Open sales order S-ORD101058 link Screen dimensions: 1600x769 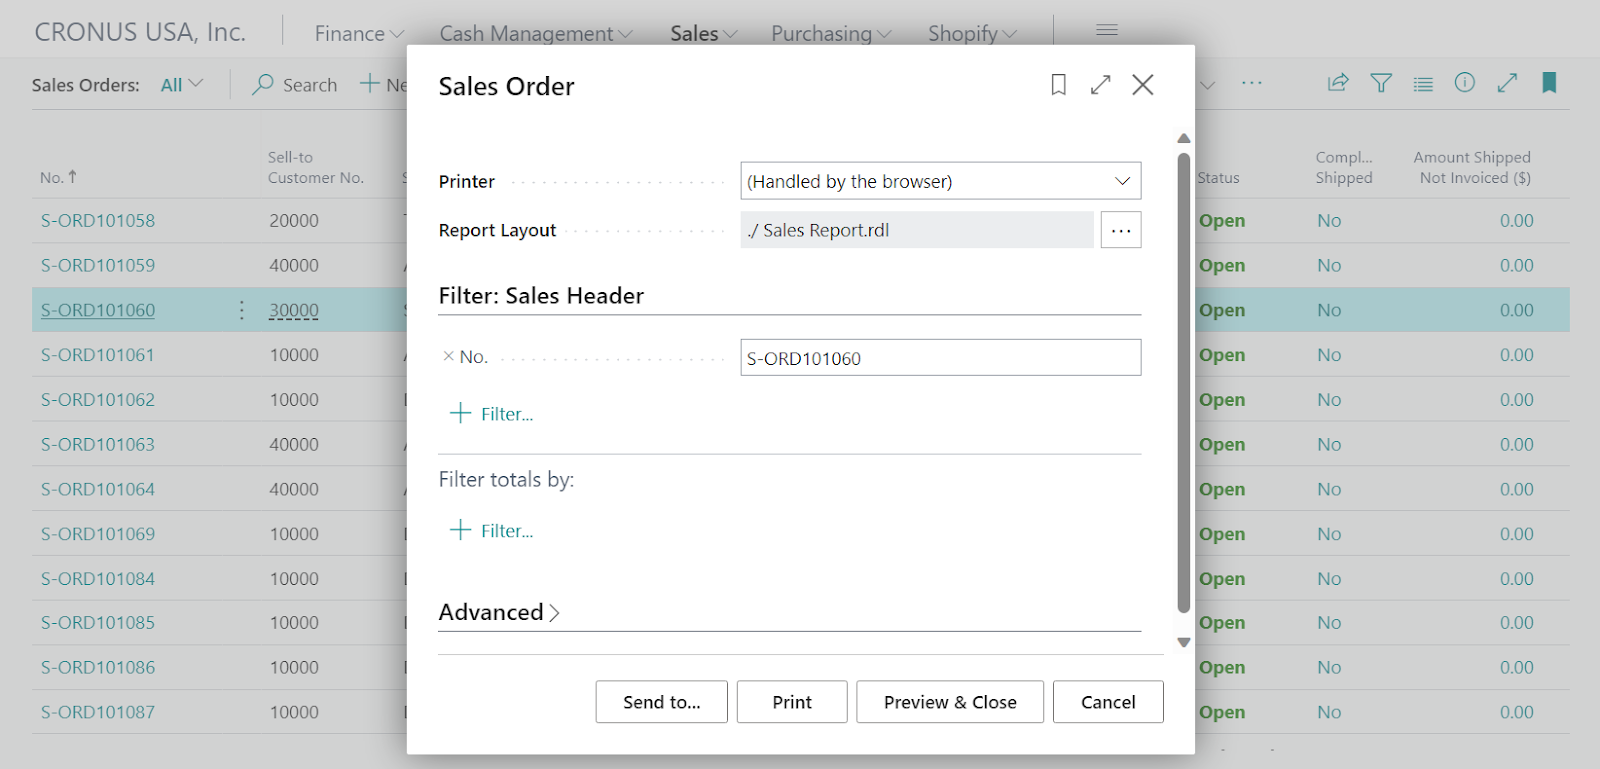click(x=98, y=221)
